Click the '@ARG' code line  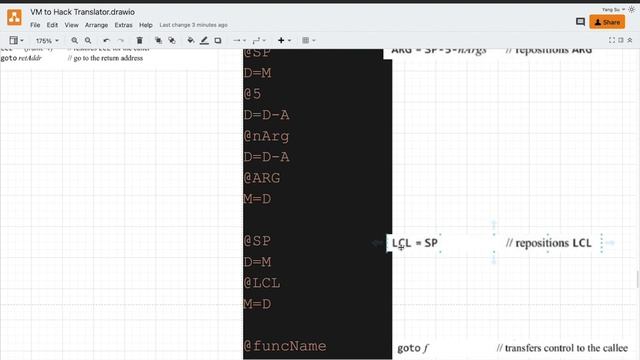coord(262,178)
